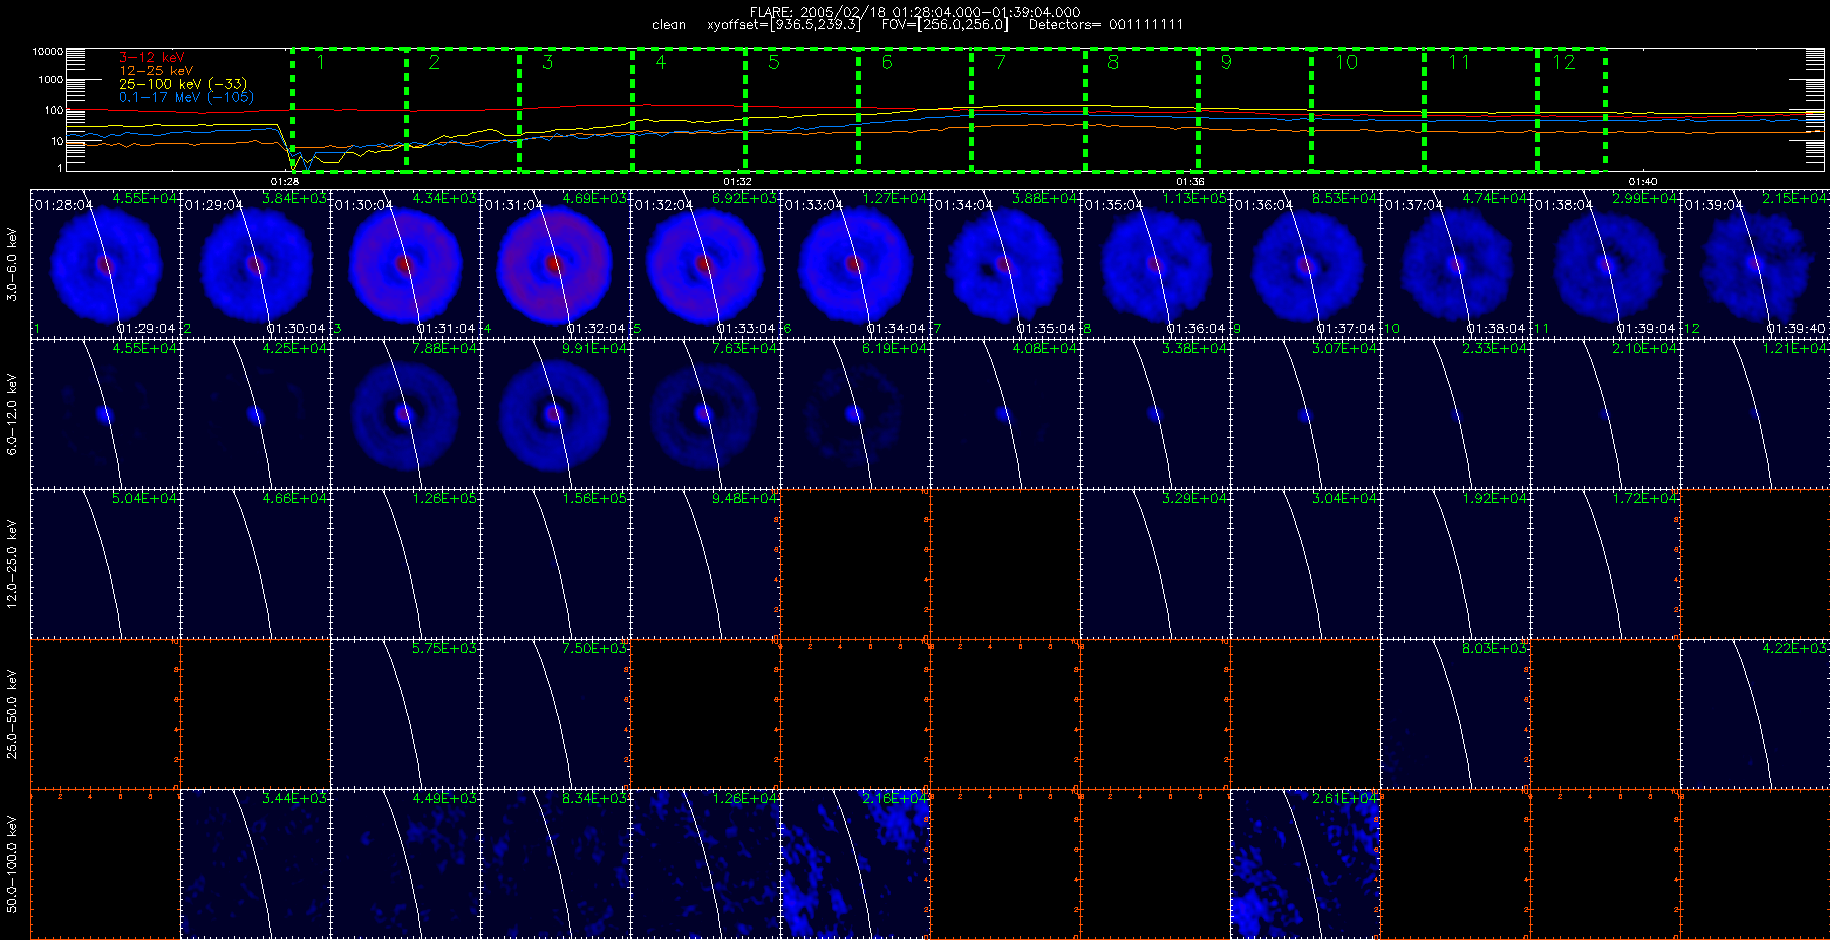Click the 10000 y-axis label
This screenshot has height=940, width=1830.
[x=48, y=52]
